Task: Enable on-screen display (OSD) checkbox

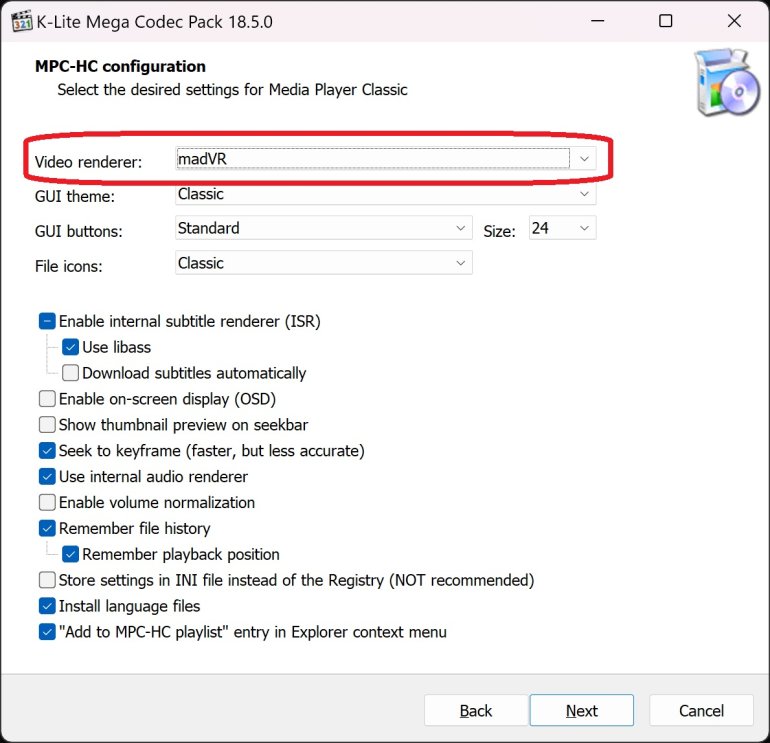Action: (48, 399)
